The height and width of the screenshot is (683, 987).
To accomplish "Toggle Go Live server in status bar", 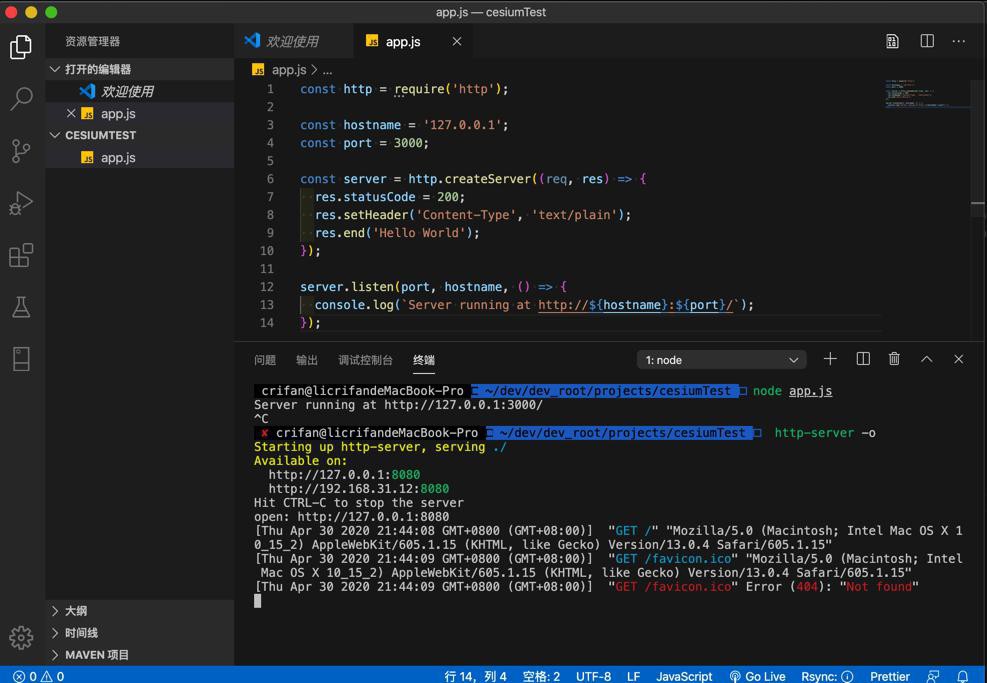I will pyautogui.click(x=757, y=676).
